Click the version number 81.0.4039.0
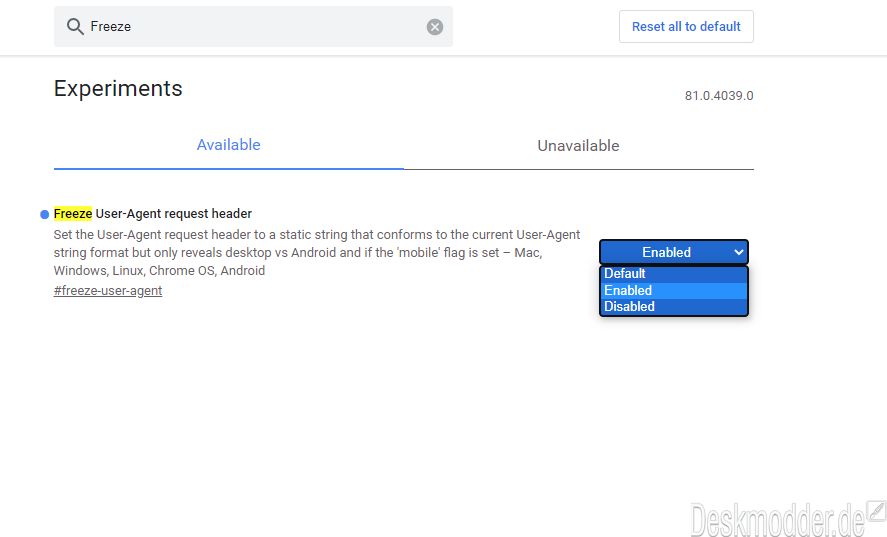 pos(719,96)
